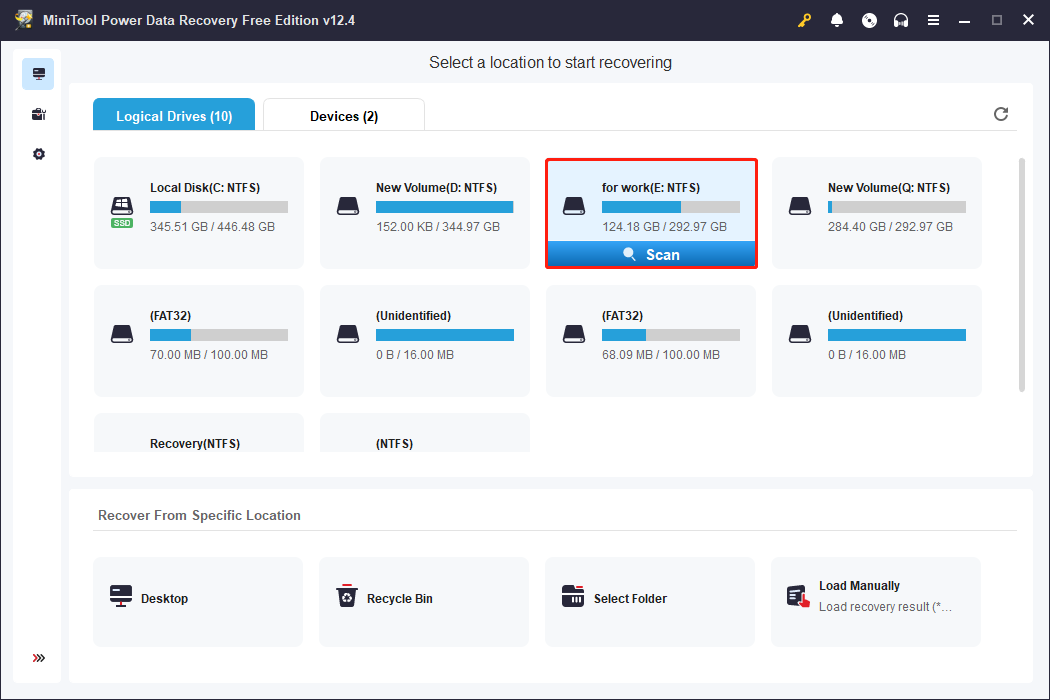Select the Recovery(NTFS) partition
Image resolution: width=1050 pixels, height=700 pixels.
(x=199, y=433)
